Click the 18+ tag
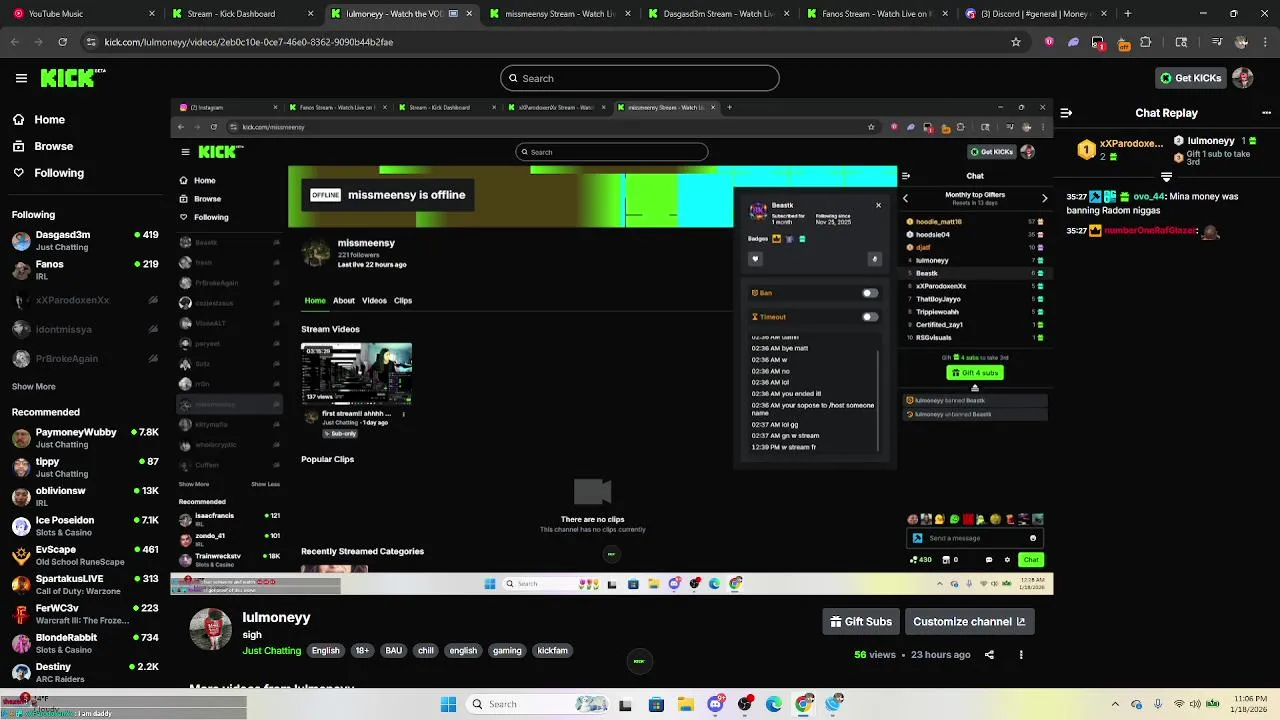The image size is (1280, 720). pos(362,651)
